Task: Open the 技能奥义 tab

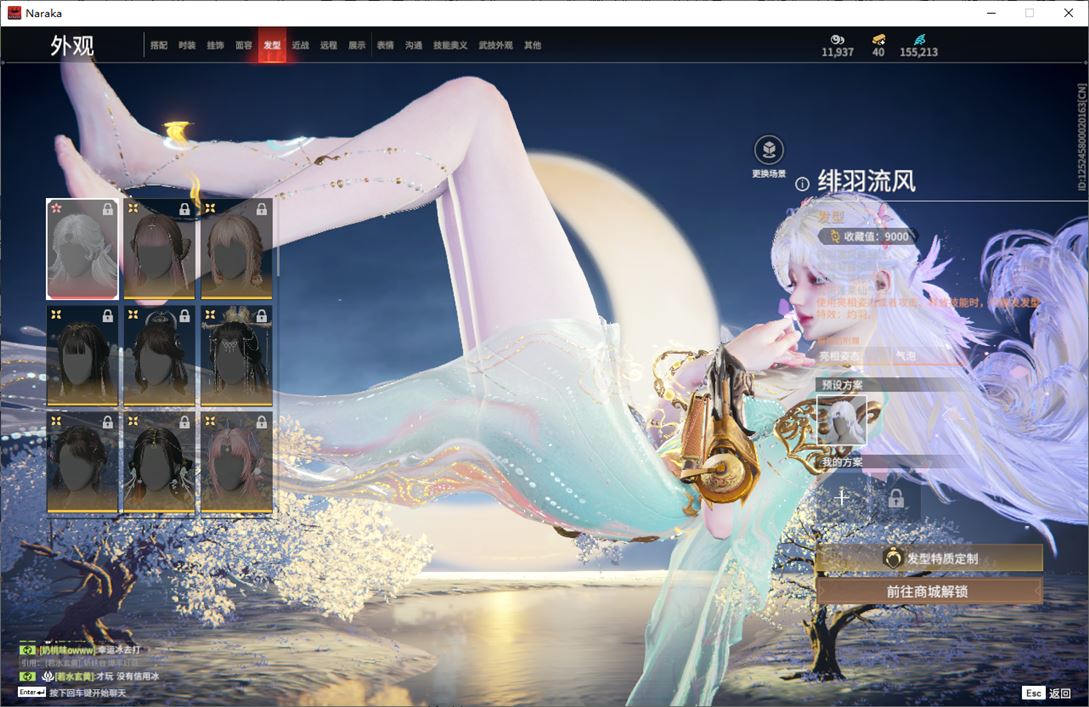Action: coord(450,45)
